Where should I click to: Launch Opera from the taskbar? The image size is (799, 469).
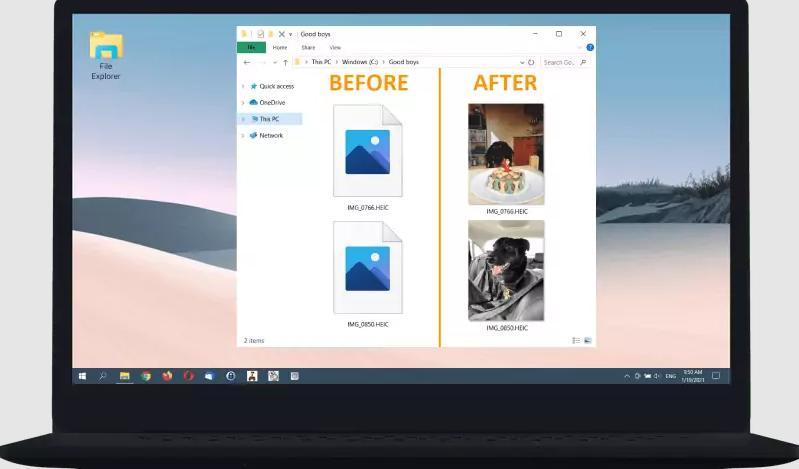coord(189,376)
